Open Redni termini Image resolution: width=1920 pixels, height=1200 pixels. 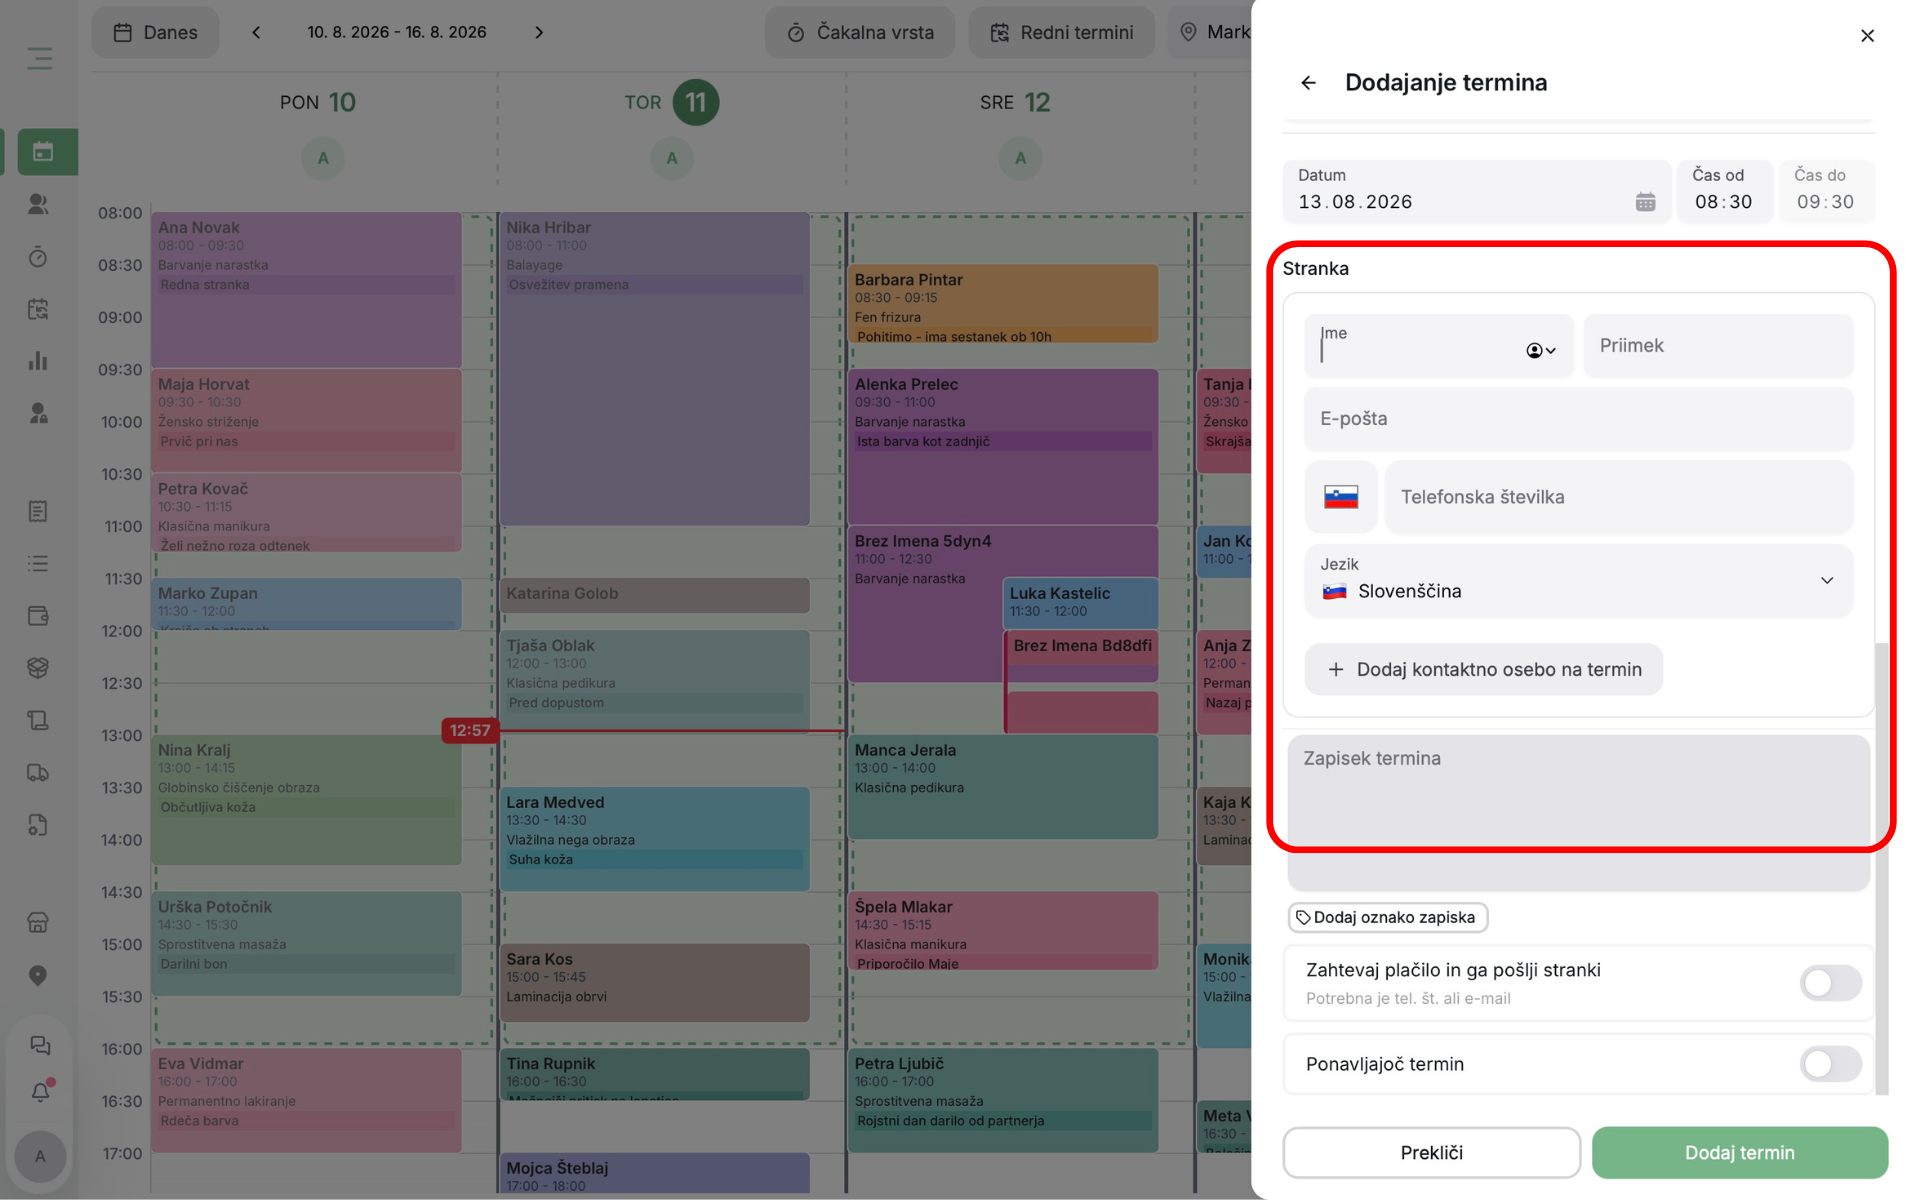point(1061,32)
